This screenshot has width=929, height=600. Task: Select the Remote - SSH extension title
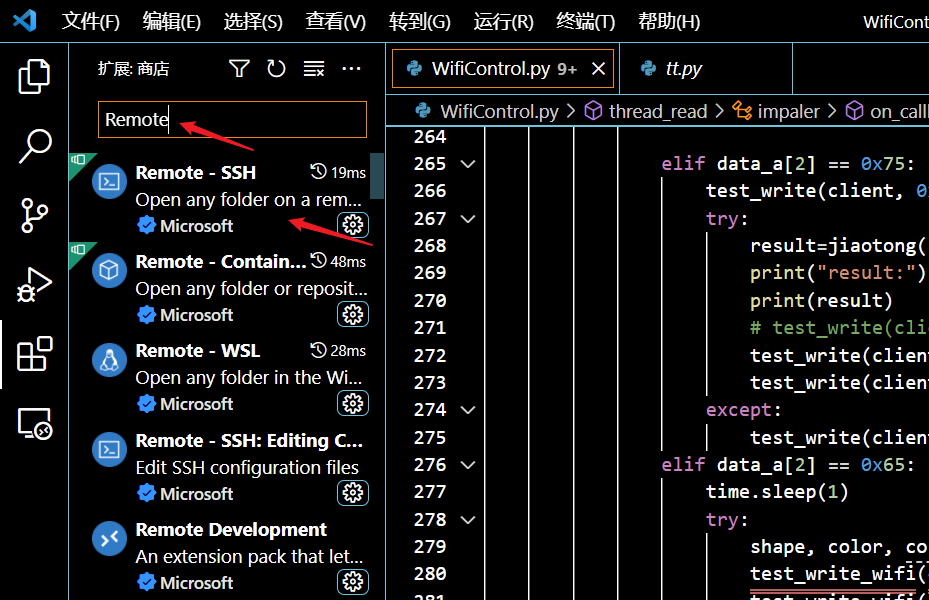(196, 172)
